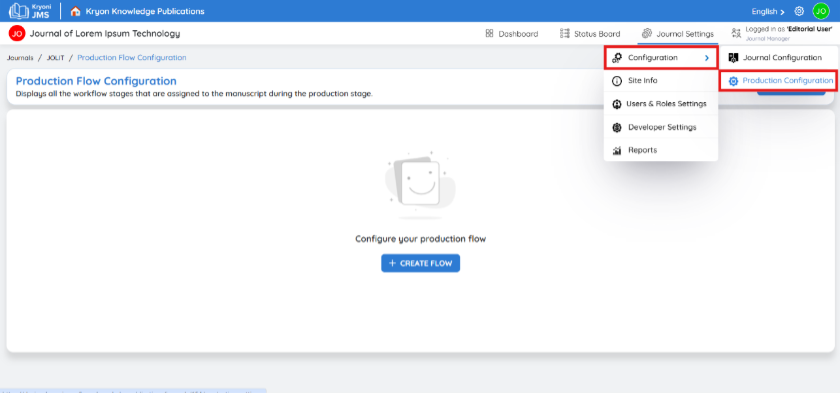Open the settings gear in top bar
Viewport: 840px width, 393px height.
tap(799, 11)
